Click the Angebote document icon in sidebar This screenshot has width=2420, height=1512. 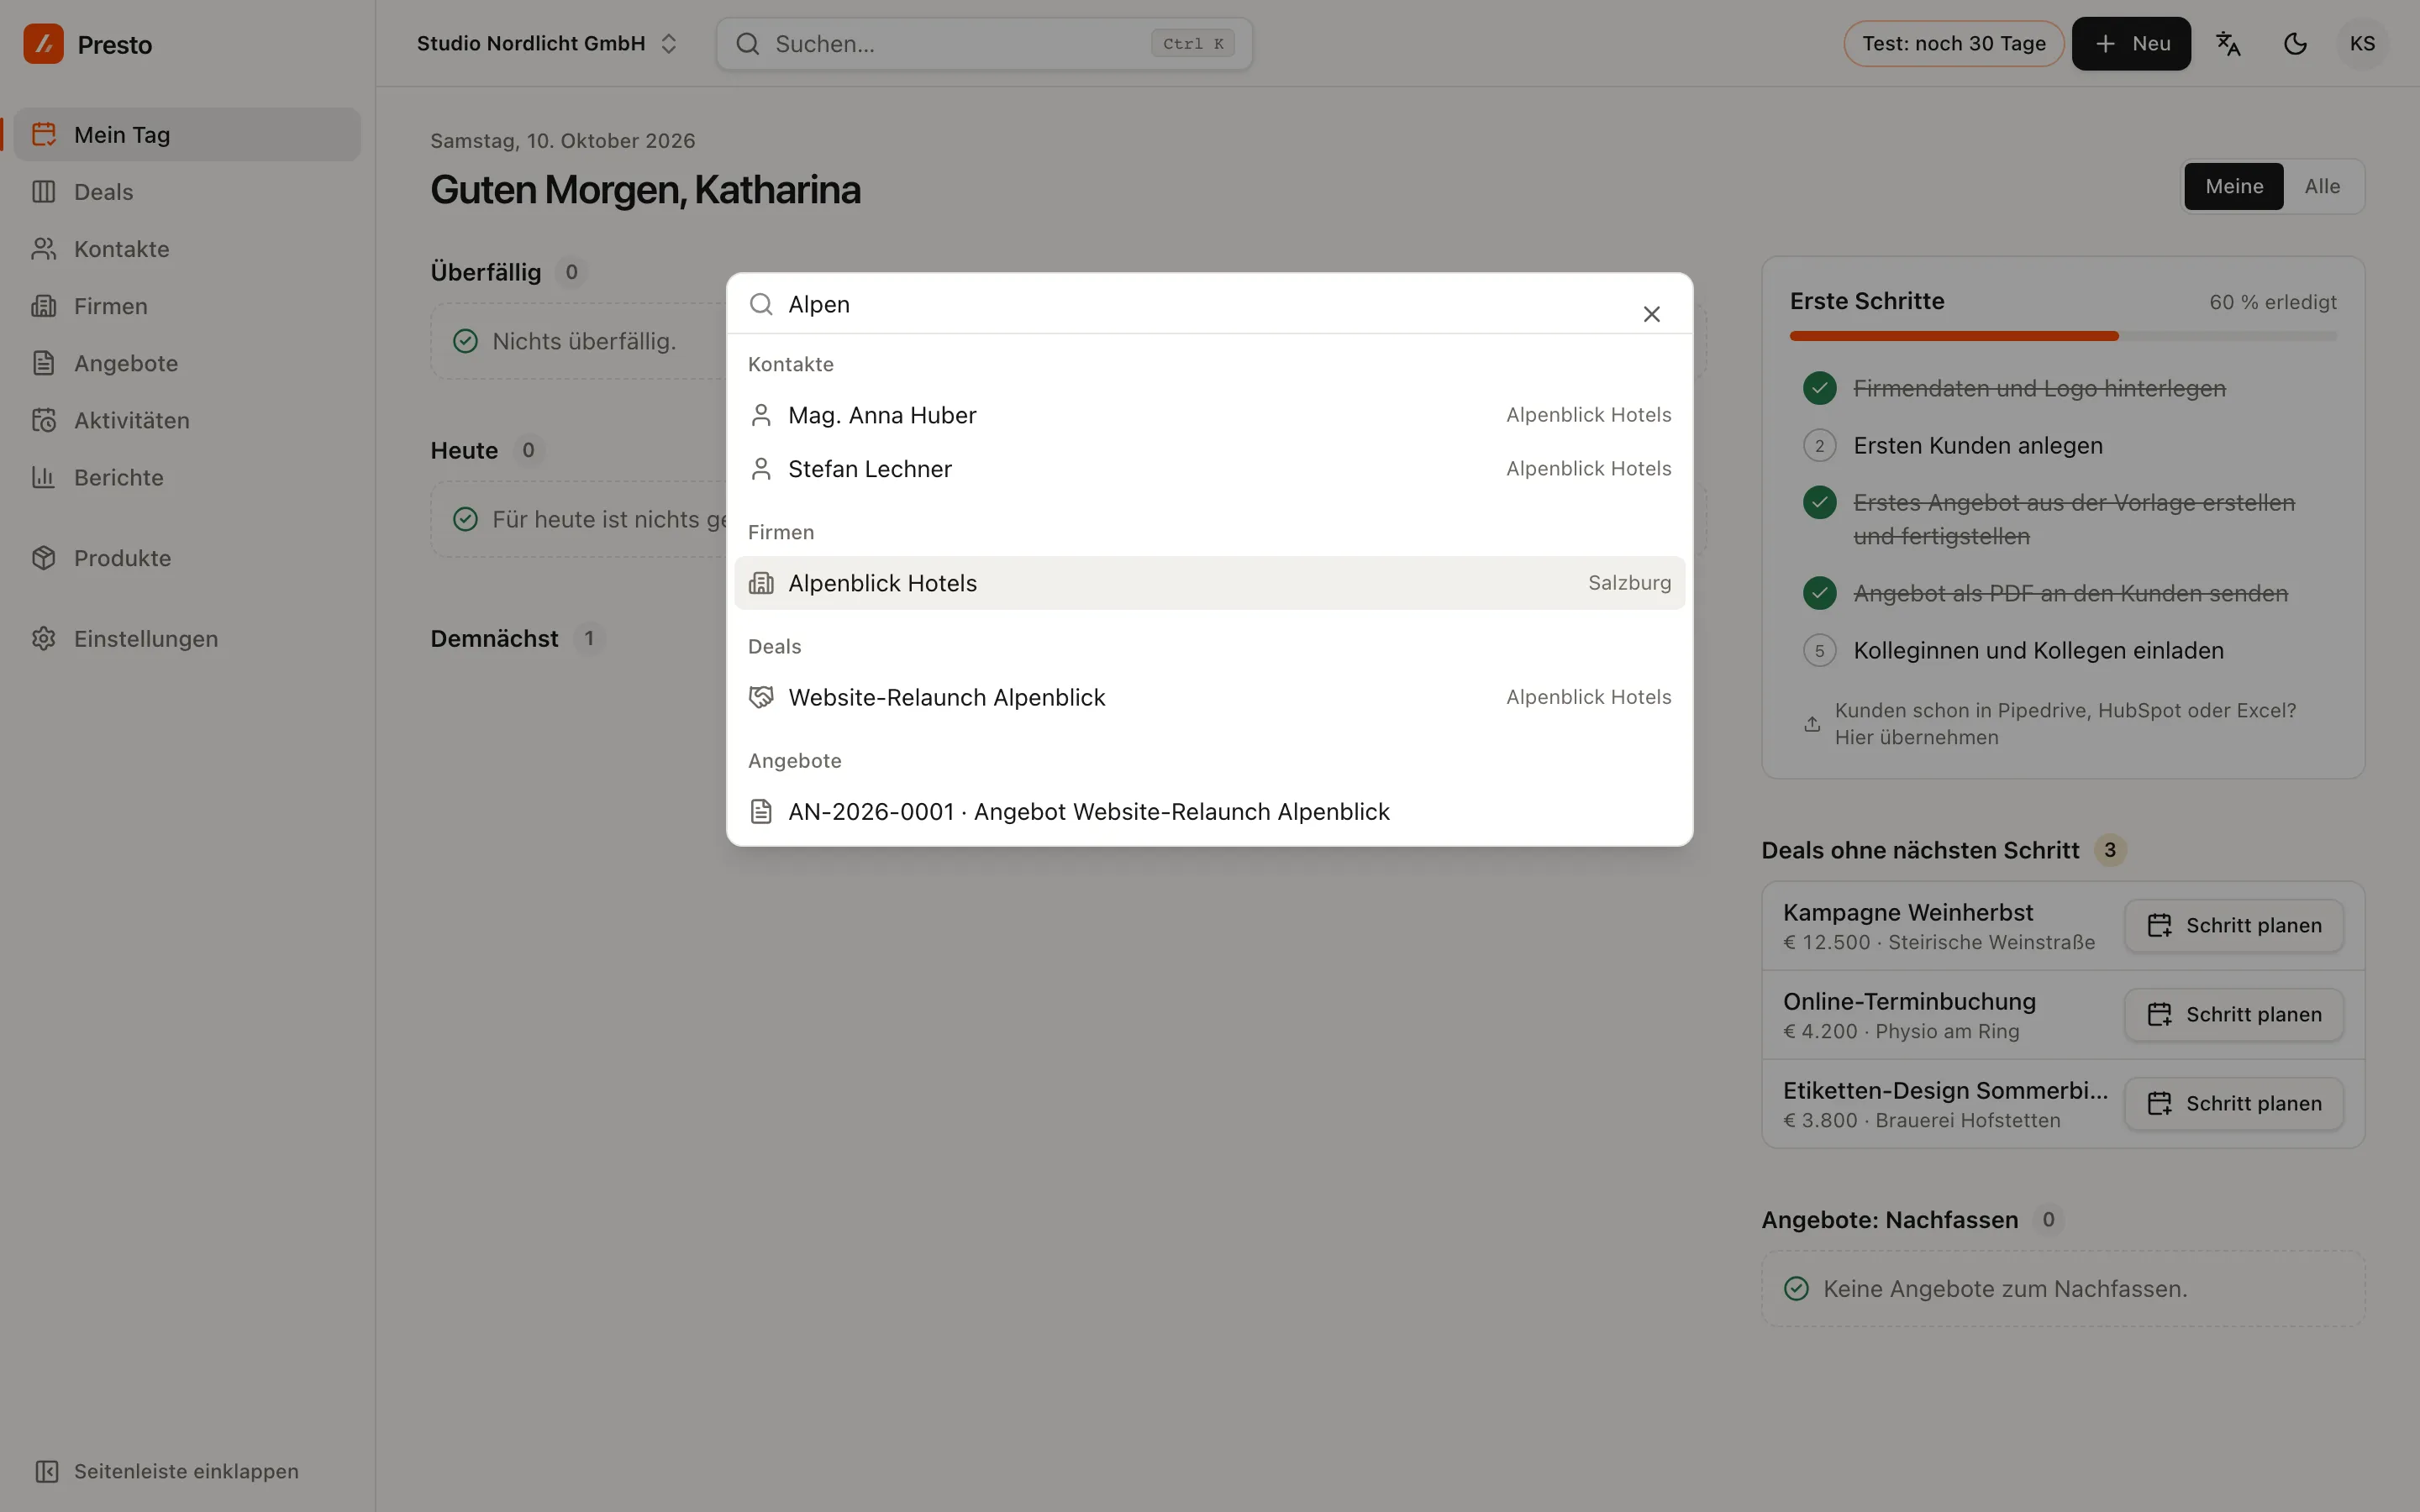click(x=43, y=363)
